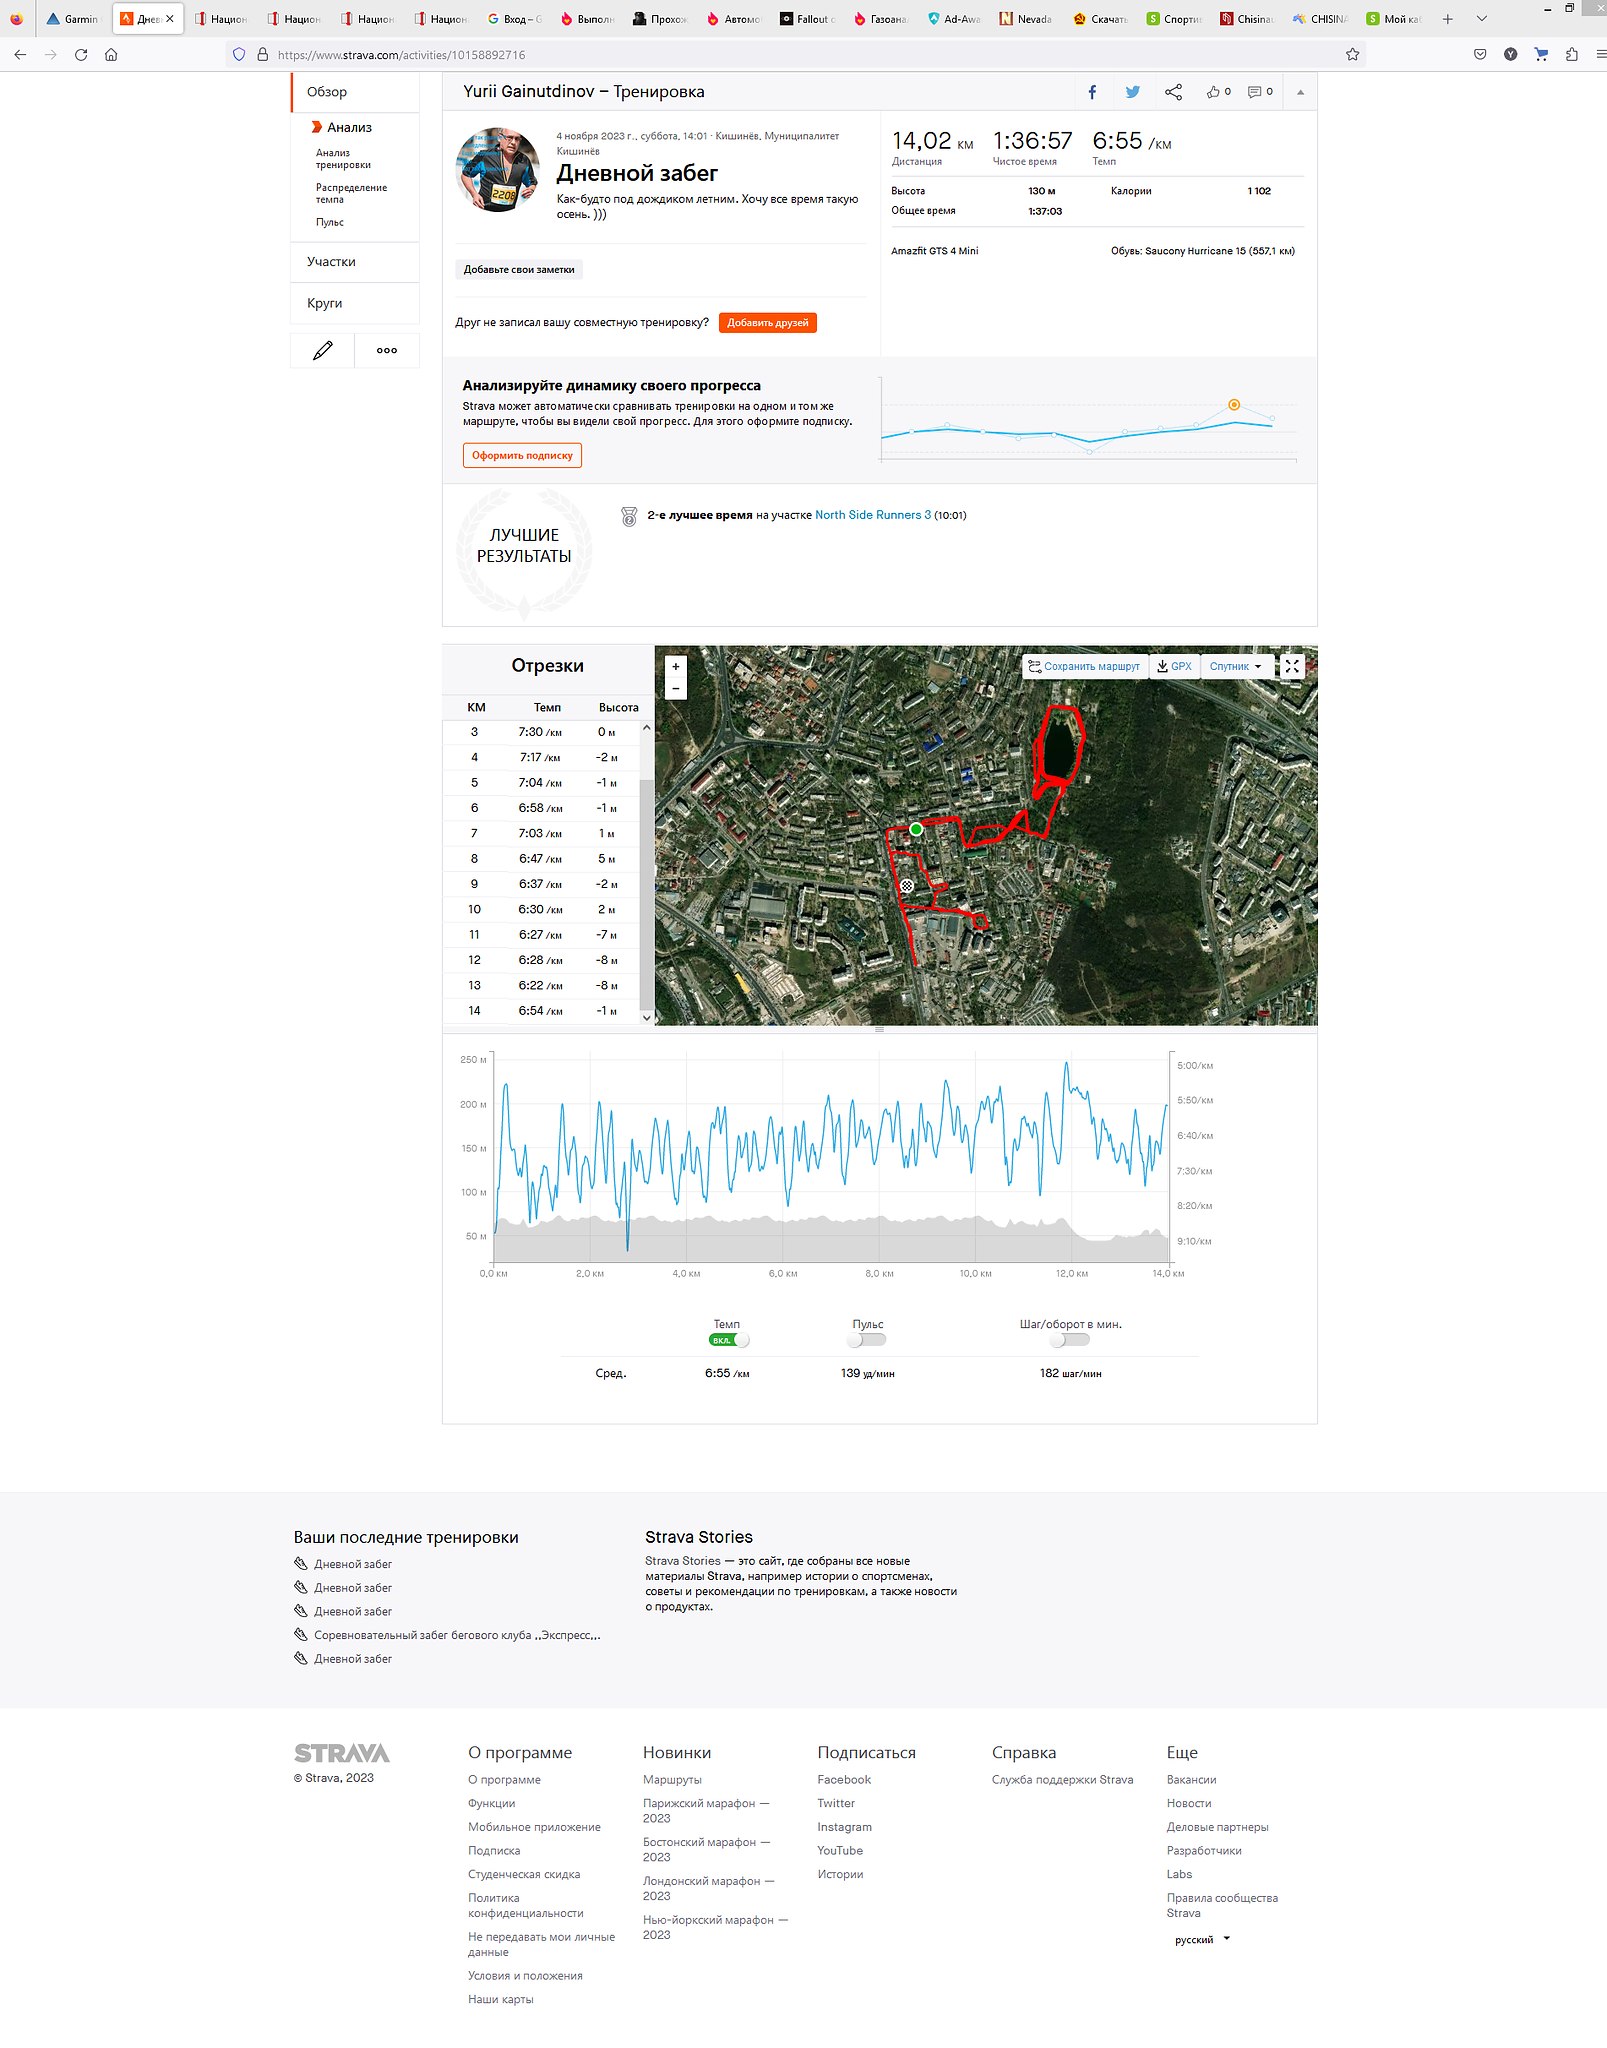
Task: Zoom in on the map
Action: [x=676, y=667]
